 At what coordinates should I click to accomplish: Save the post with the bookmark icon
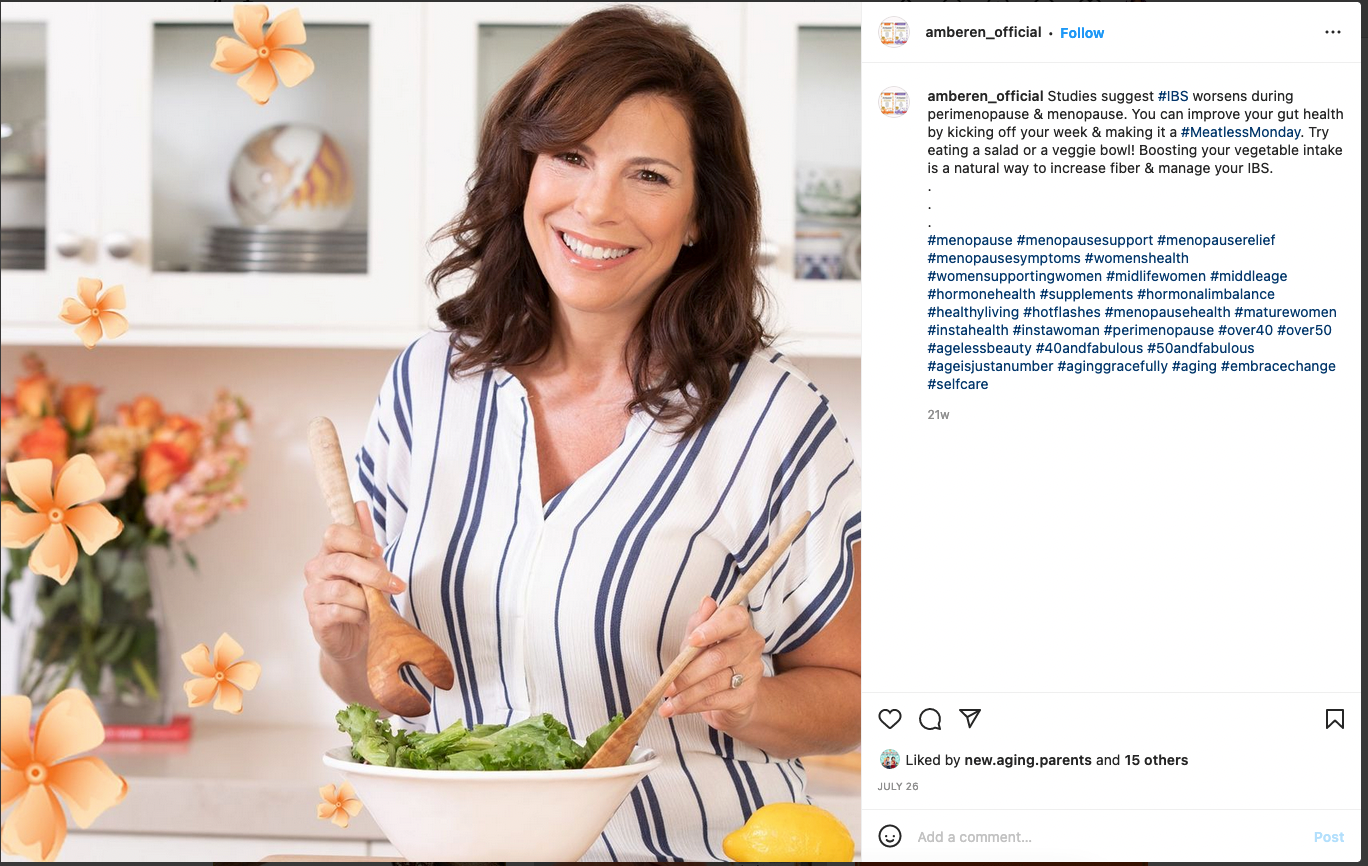(1334, 719)
